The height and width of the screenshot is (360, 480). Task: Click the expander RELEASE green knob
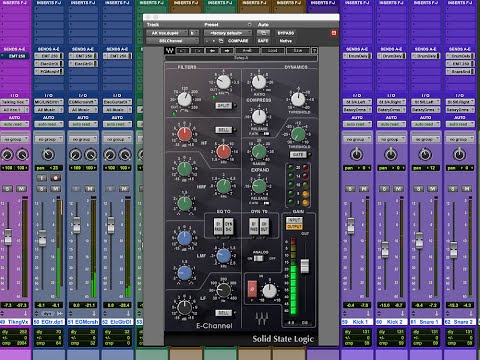coord(259,186)
